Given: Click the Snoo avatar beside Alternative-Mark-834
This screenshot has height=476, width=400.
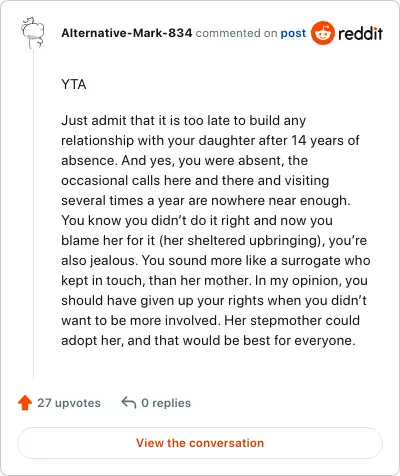Looking at the screenshot, I should (x=32, y=33).
